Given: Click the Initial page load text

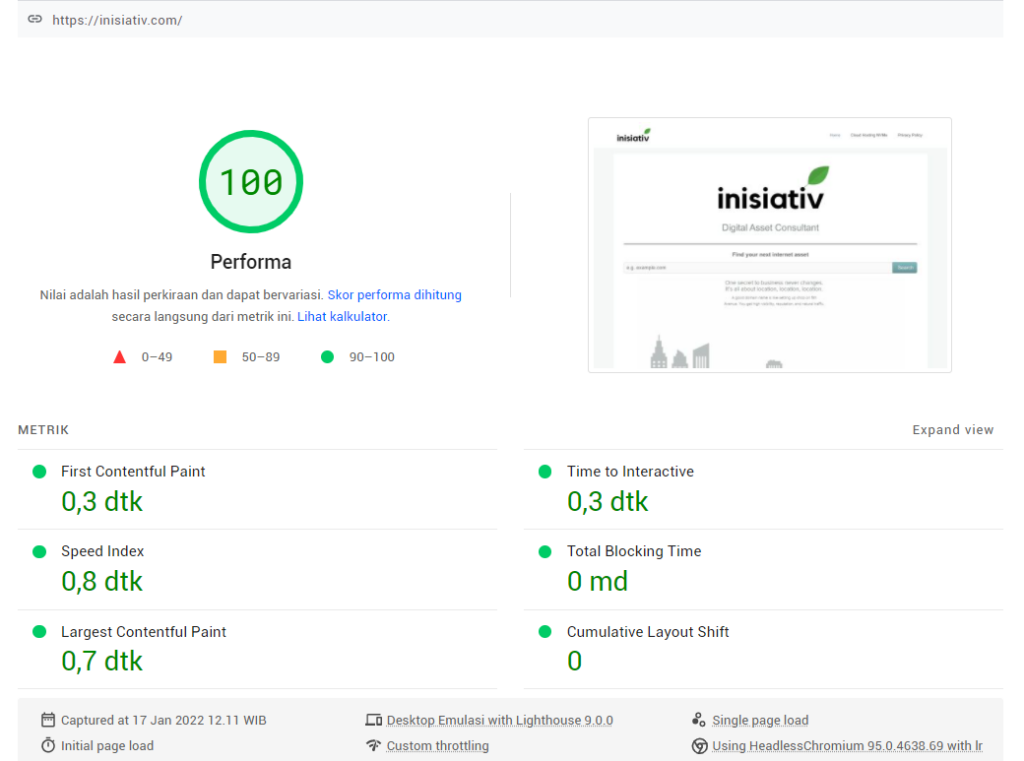Looking at the screenshot, I should (107, 746).
